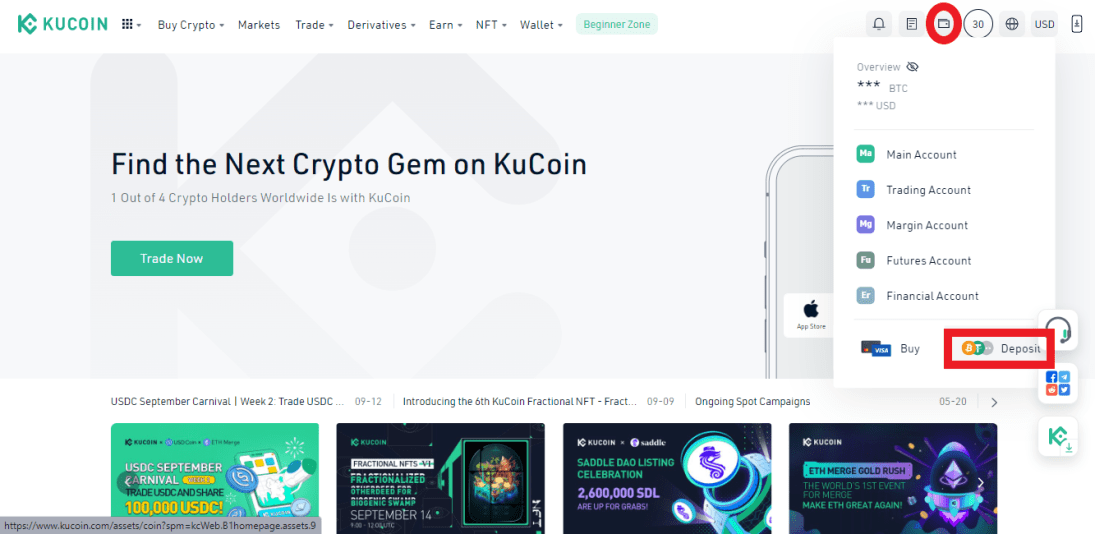
Task: Open the Markets menu item
Action: (x=259, y=24)
